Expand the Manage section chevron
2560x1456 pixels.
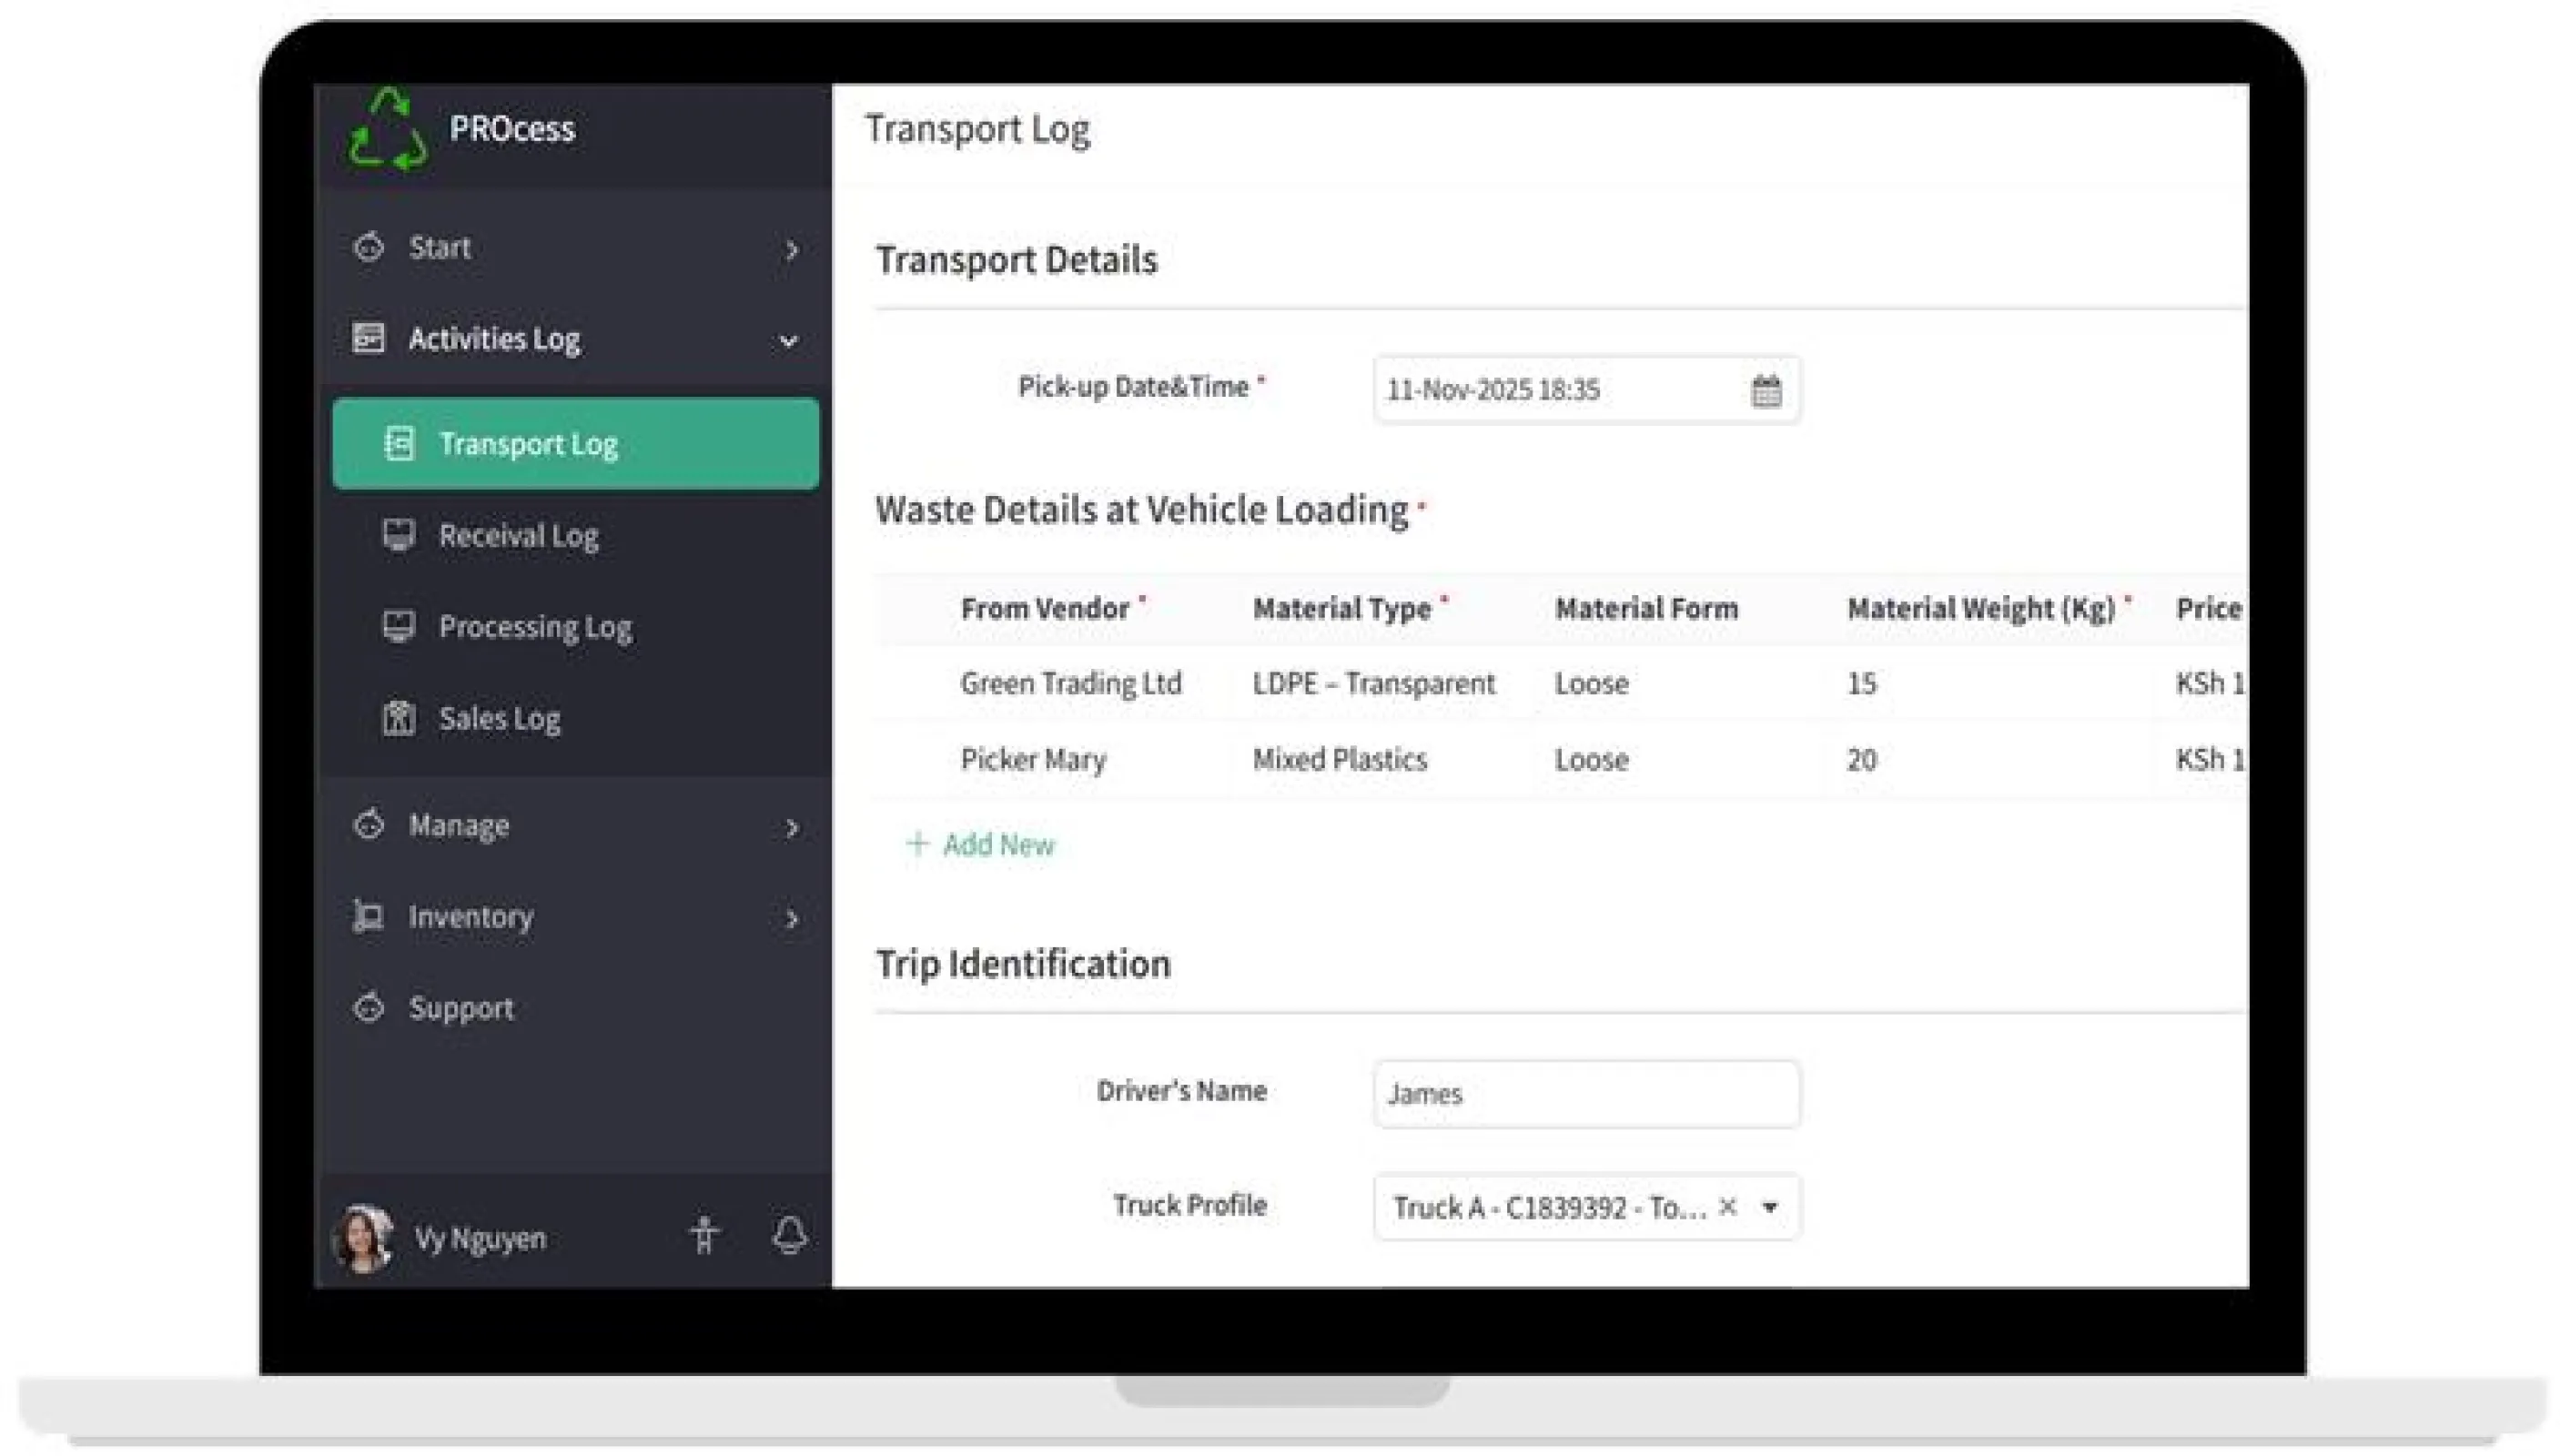pyautogui.click(x=791, y=827)
